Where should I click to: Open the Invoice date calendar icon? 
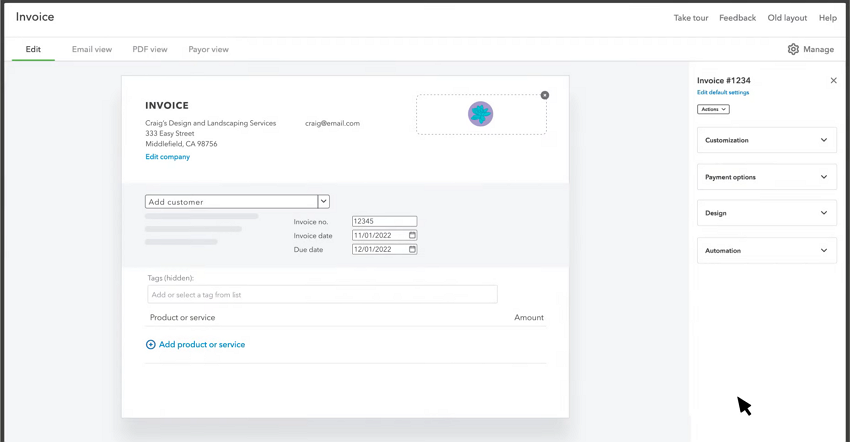[x=412, y=236]
